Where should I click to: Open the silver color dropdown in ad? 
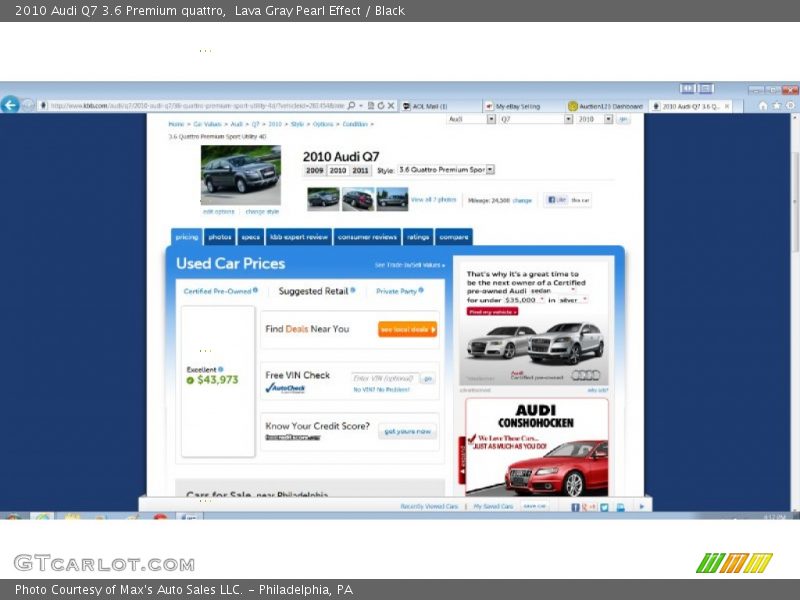pos(573,300)
